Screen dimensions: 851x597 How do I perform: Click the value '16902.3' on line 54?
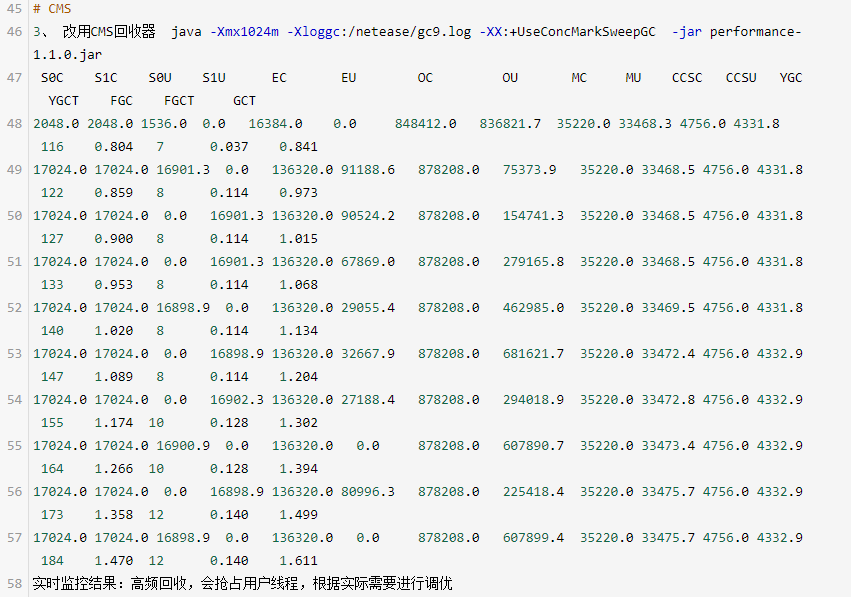click(237, 400)
